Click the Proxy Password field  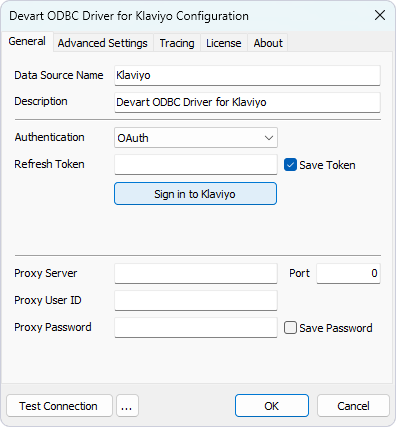click(x=196, y=327)
